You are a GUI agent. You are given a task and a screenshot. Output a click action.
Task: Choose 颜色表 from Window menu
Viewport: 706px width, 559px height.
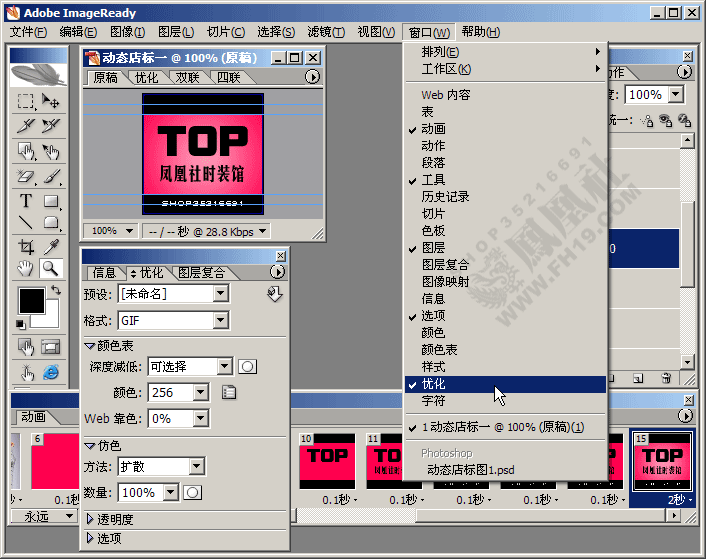point(506,350)
